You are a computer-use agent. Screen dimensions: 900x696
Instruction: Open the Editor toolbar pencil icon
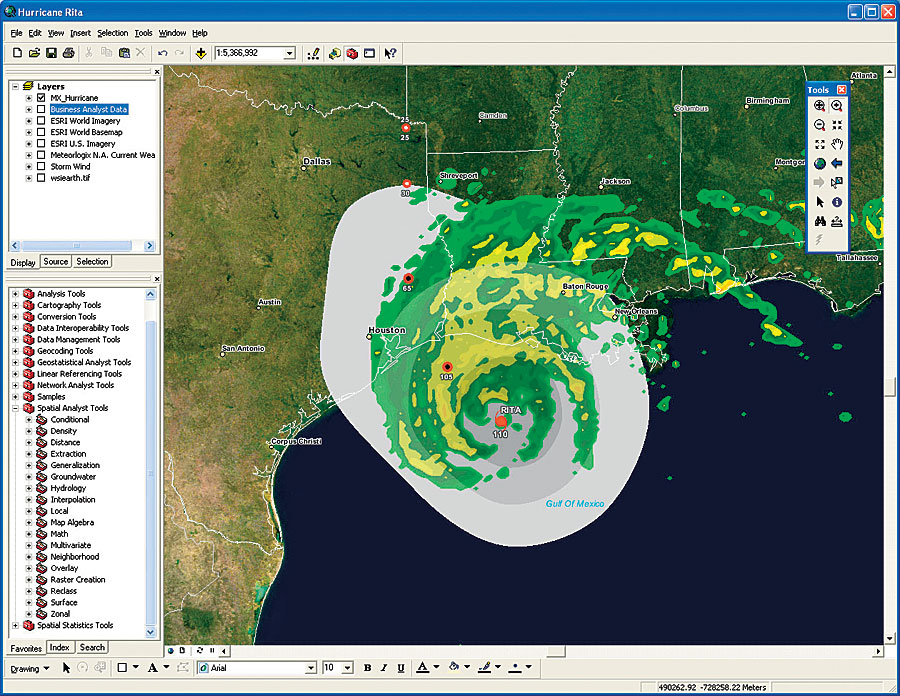[x=313, y=53]
